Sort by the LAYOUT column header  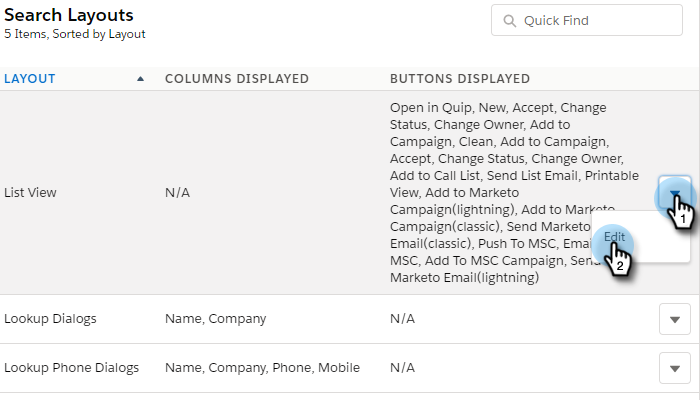[x=30, y=79]
